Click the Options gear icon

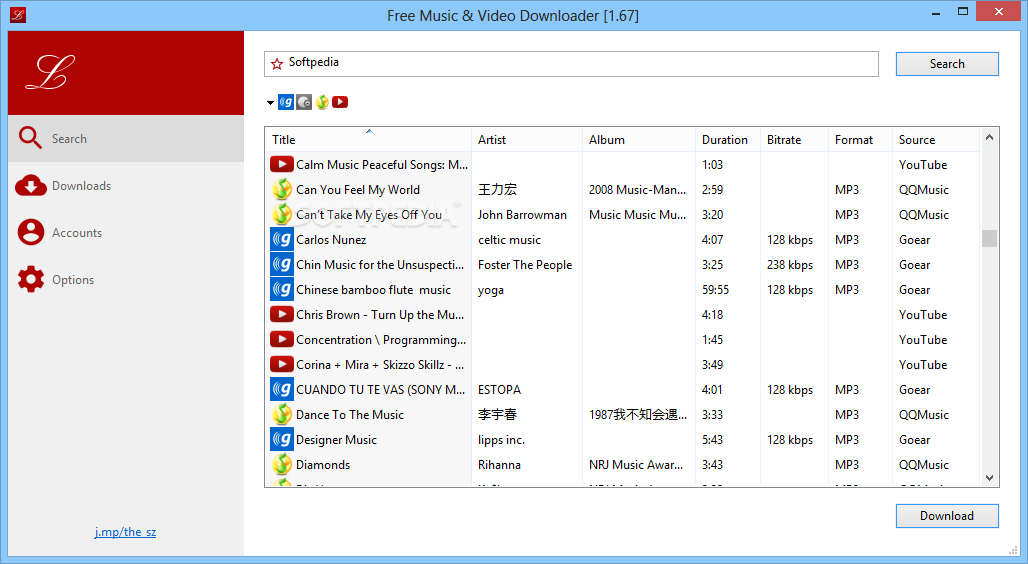31,280
